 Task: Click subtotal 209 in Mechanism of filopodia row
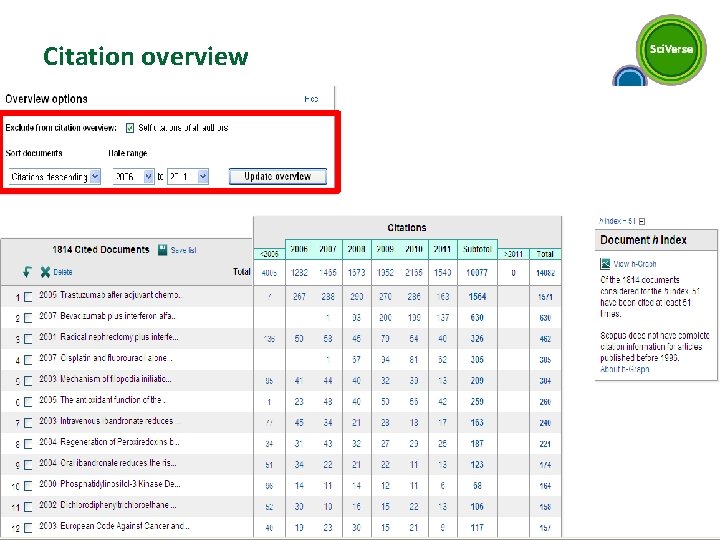(477, 381)
